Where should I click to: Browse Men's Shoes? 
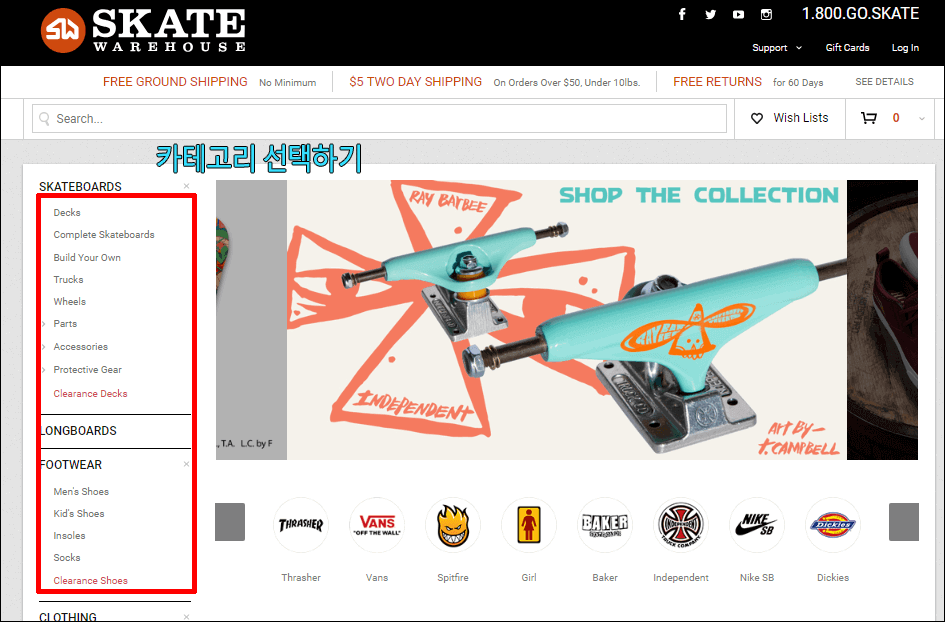point(81,492)
